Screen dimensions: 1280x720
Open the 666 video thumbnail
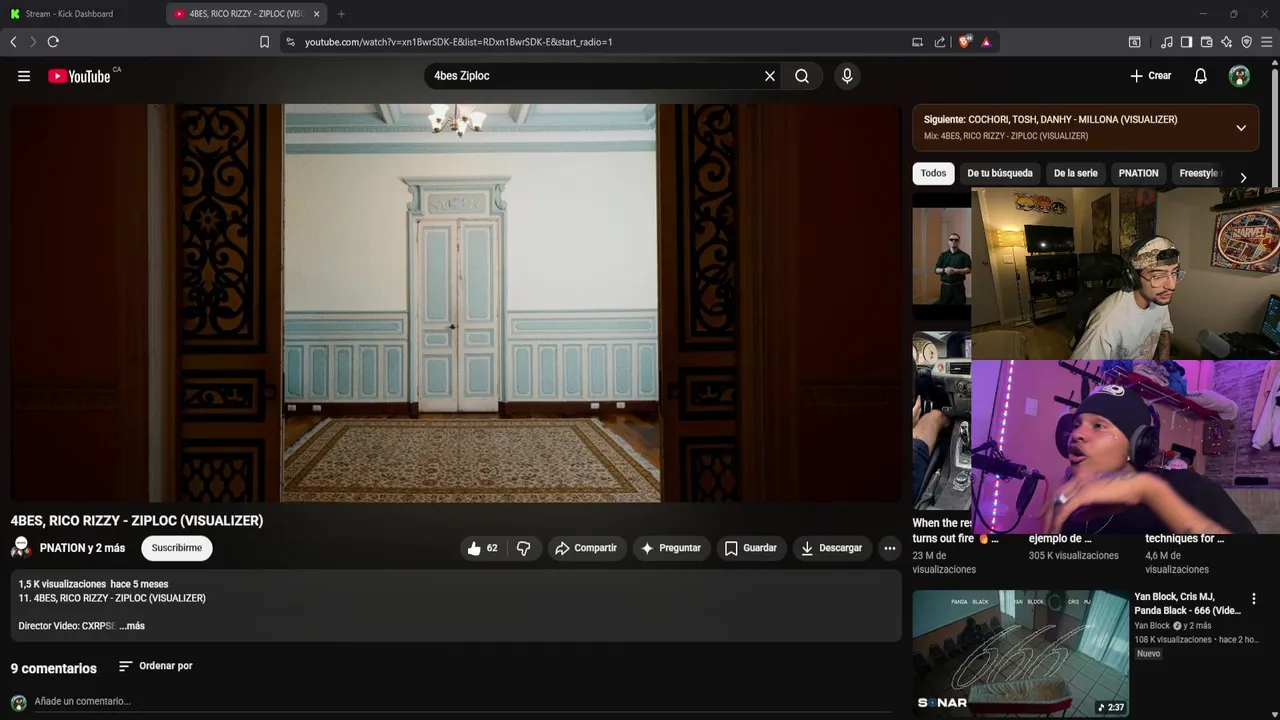pos(1020,653)
